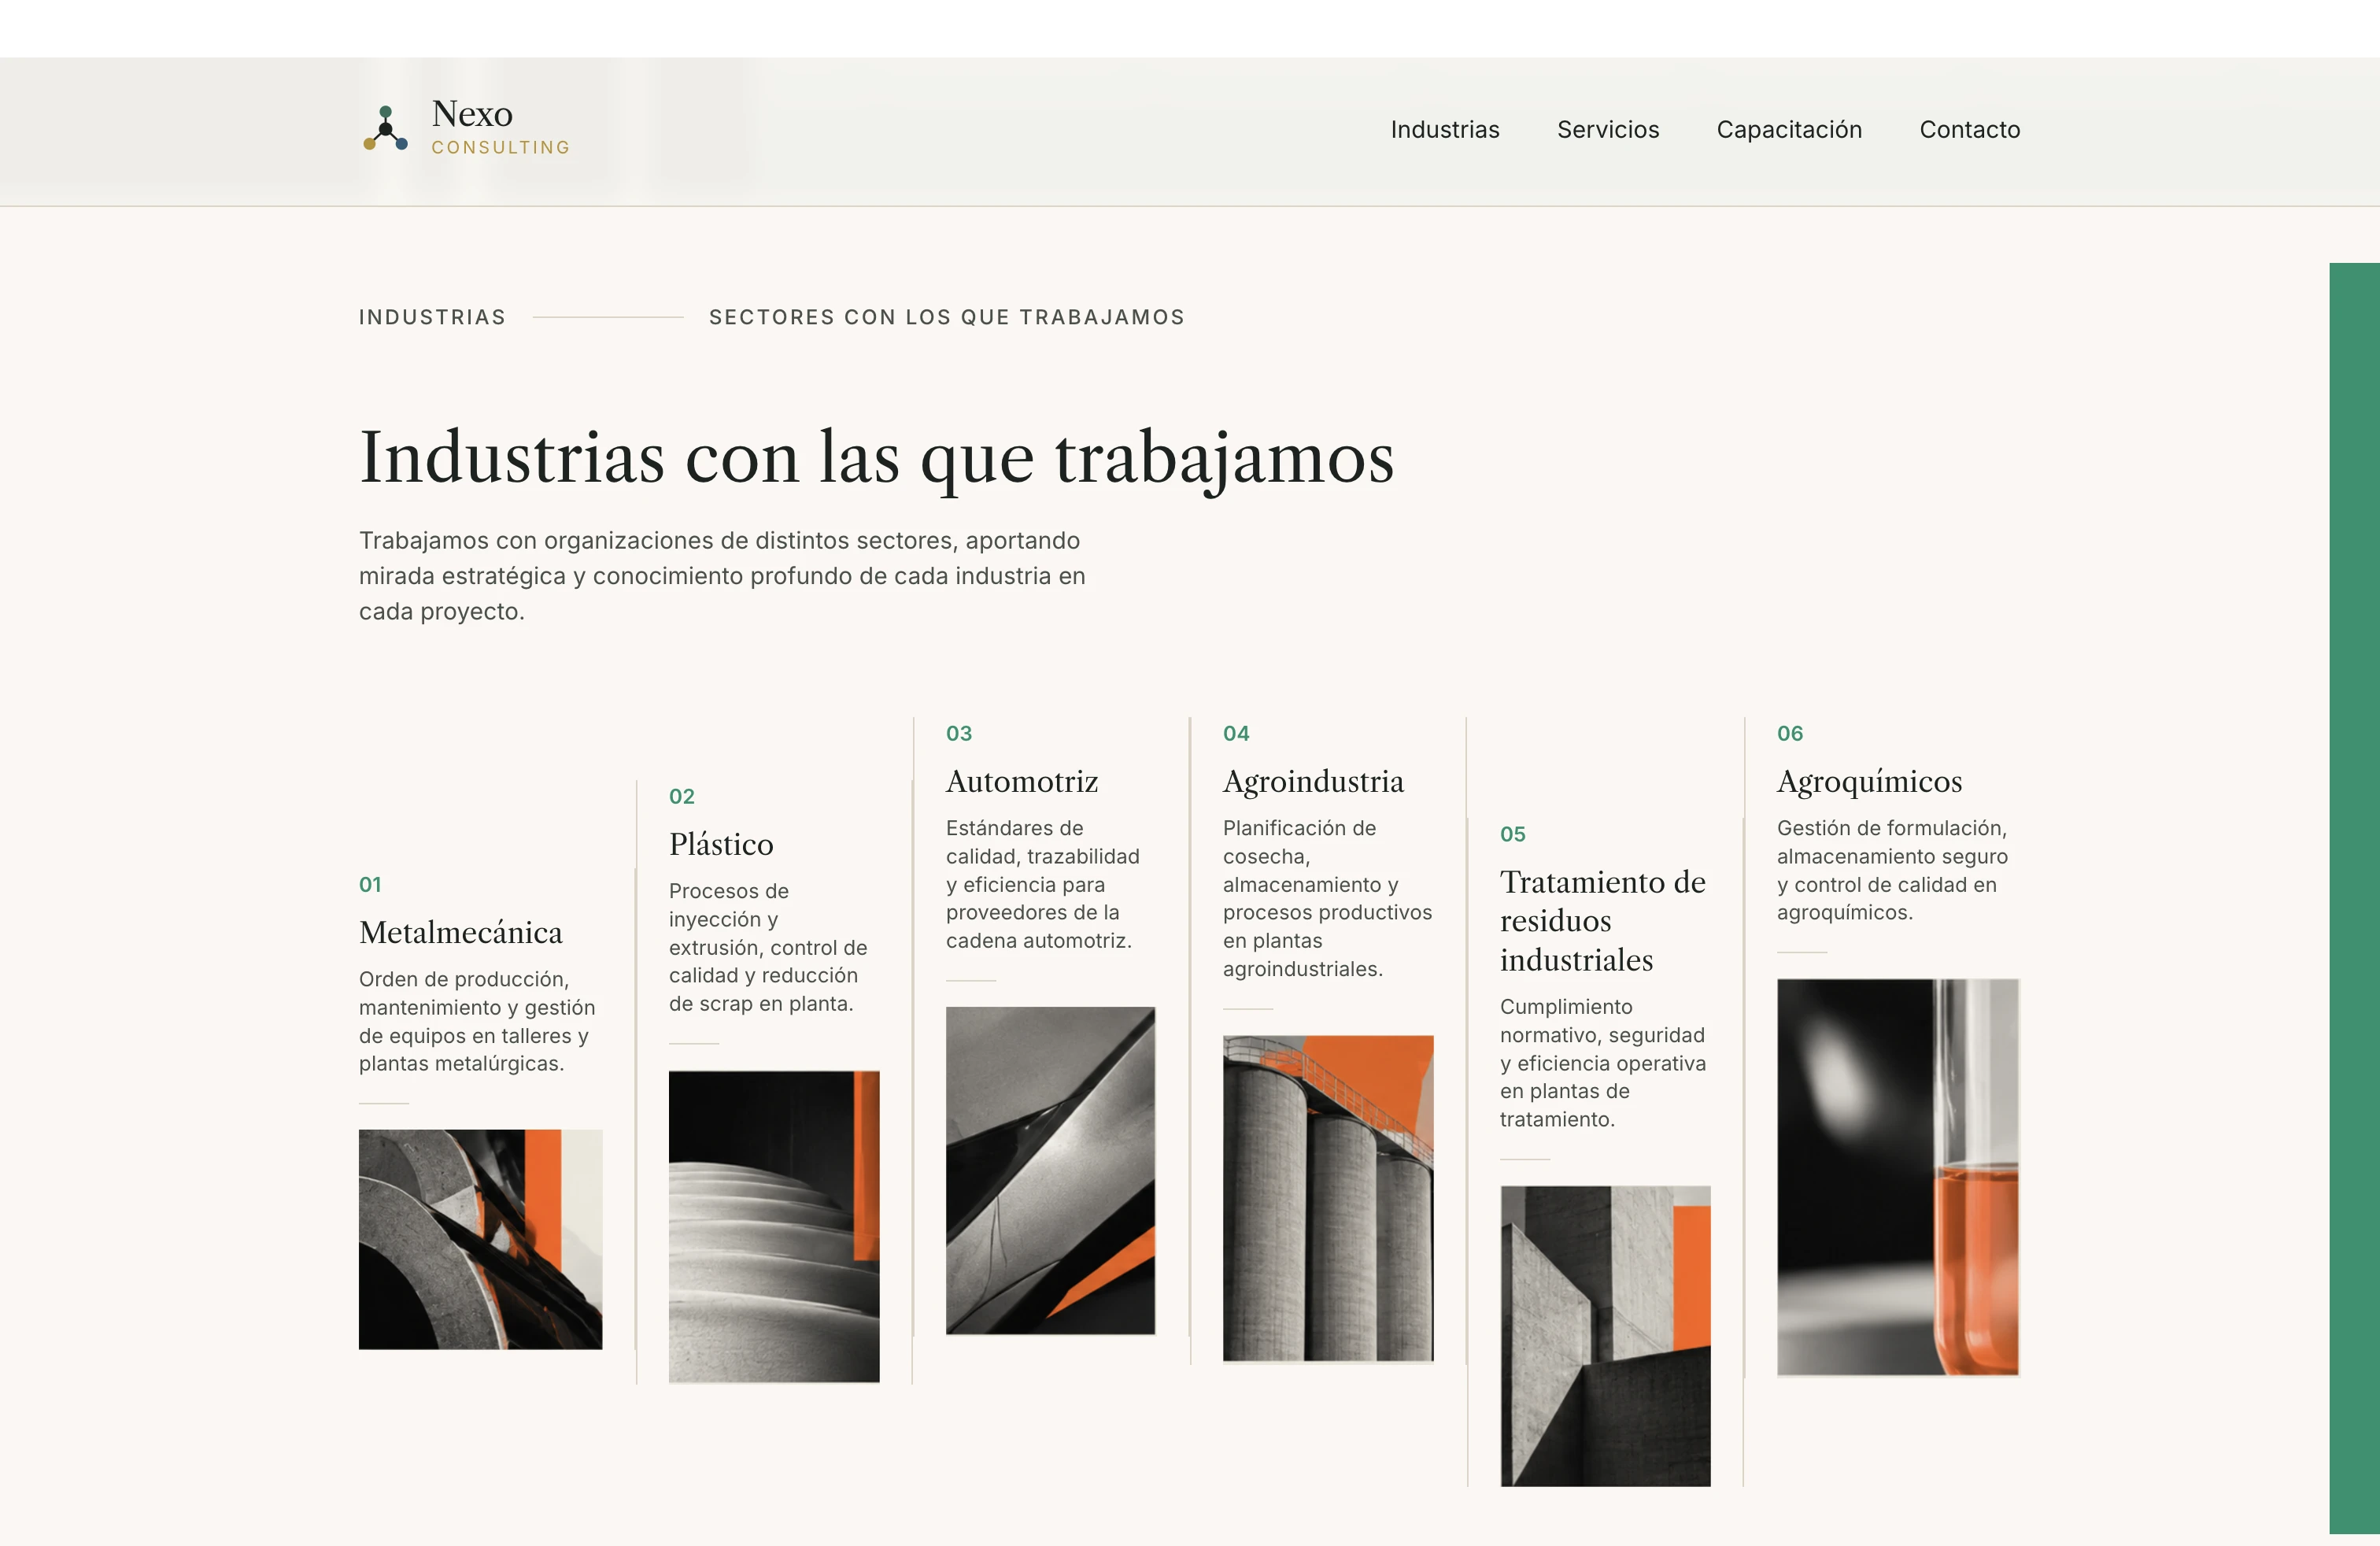
Task: Click the number 05 label
Action: click(x=1513, y=834)
